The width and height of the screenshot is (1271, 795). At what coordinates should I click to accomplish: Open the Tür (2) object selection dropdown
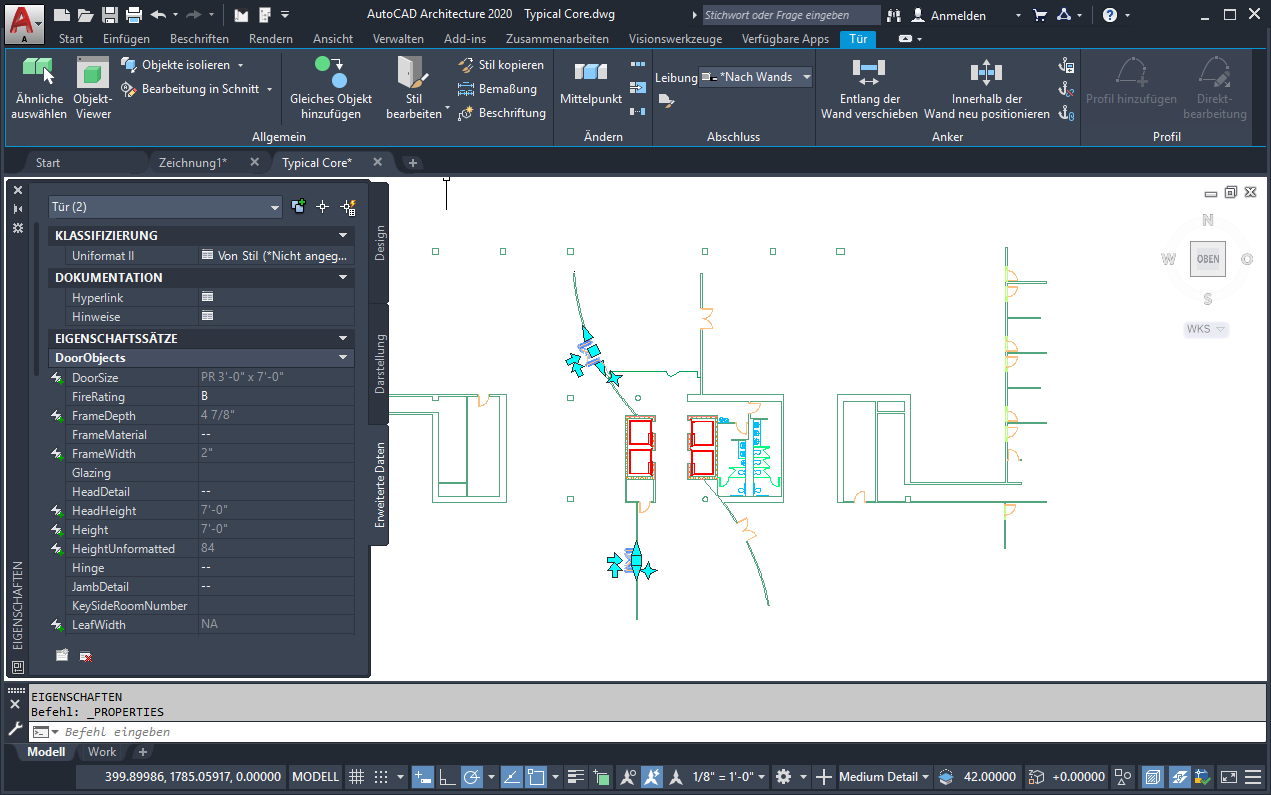click(x=166, y=207)
